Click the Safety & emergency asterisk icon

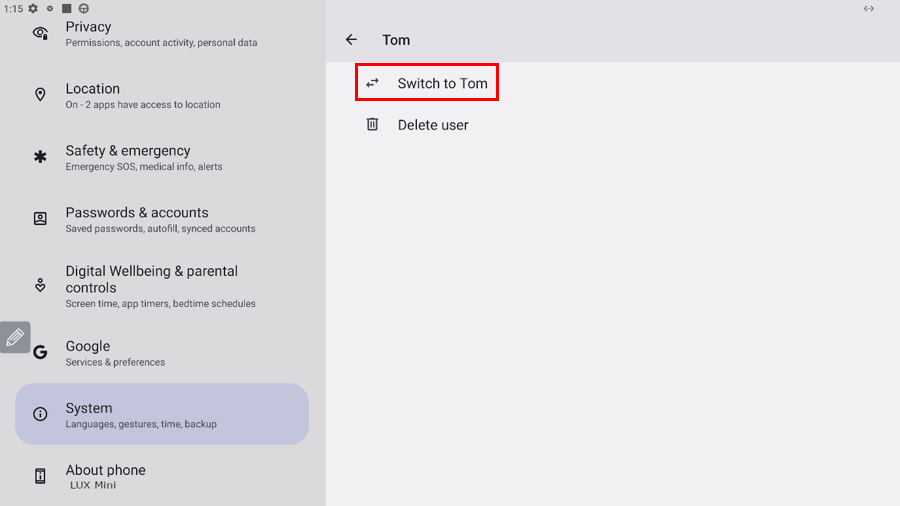40,157
